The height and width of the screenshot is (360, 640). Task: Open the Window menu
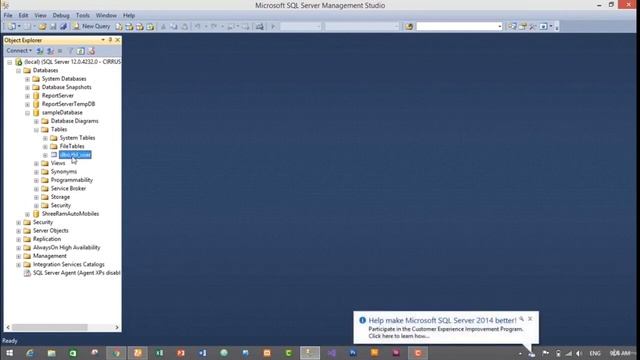pyautogui.click(x=106, y=16)
